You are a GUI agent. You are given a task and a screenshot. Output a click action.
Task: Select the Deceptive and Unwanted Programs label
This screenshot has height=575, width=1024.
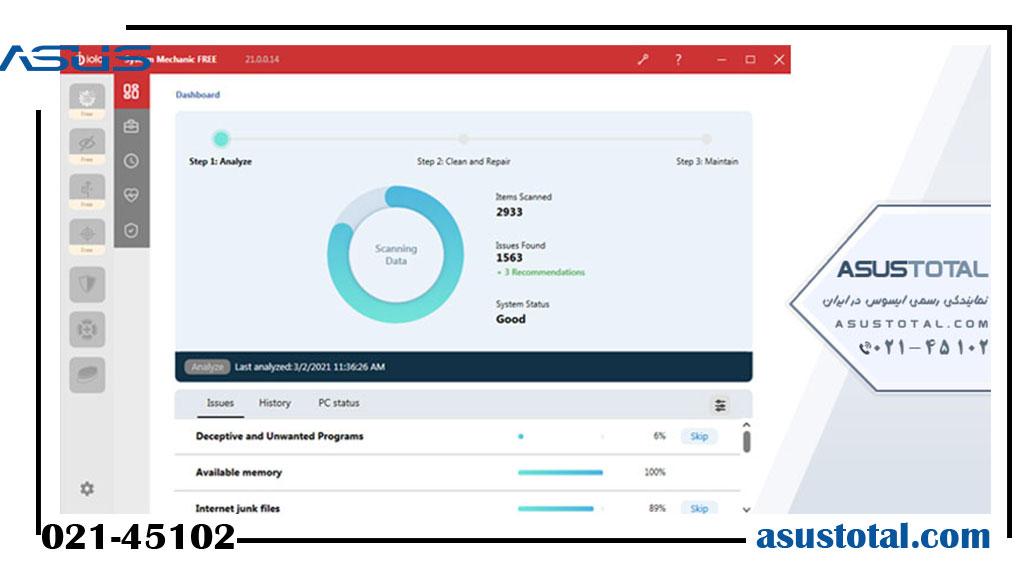pos(280,436)
